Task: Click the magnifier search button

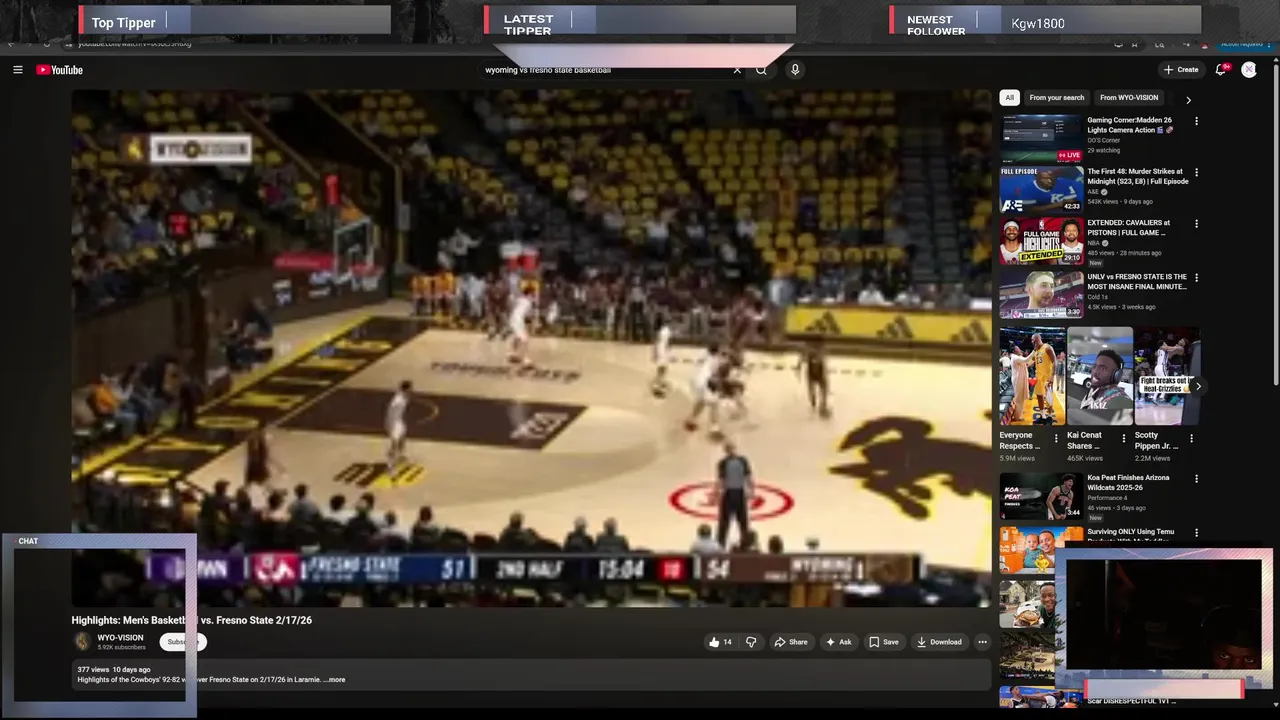Action: point(761,70)
